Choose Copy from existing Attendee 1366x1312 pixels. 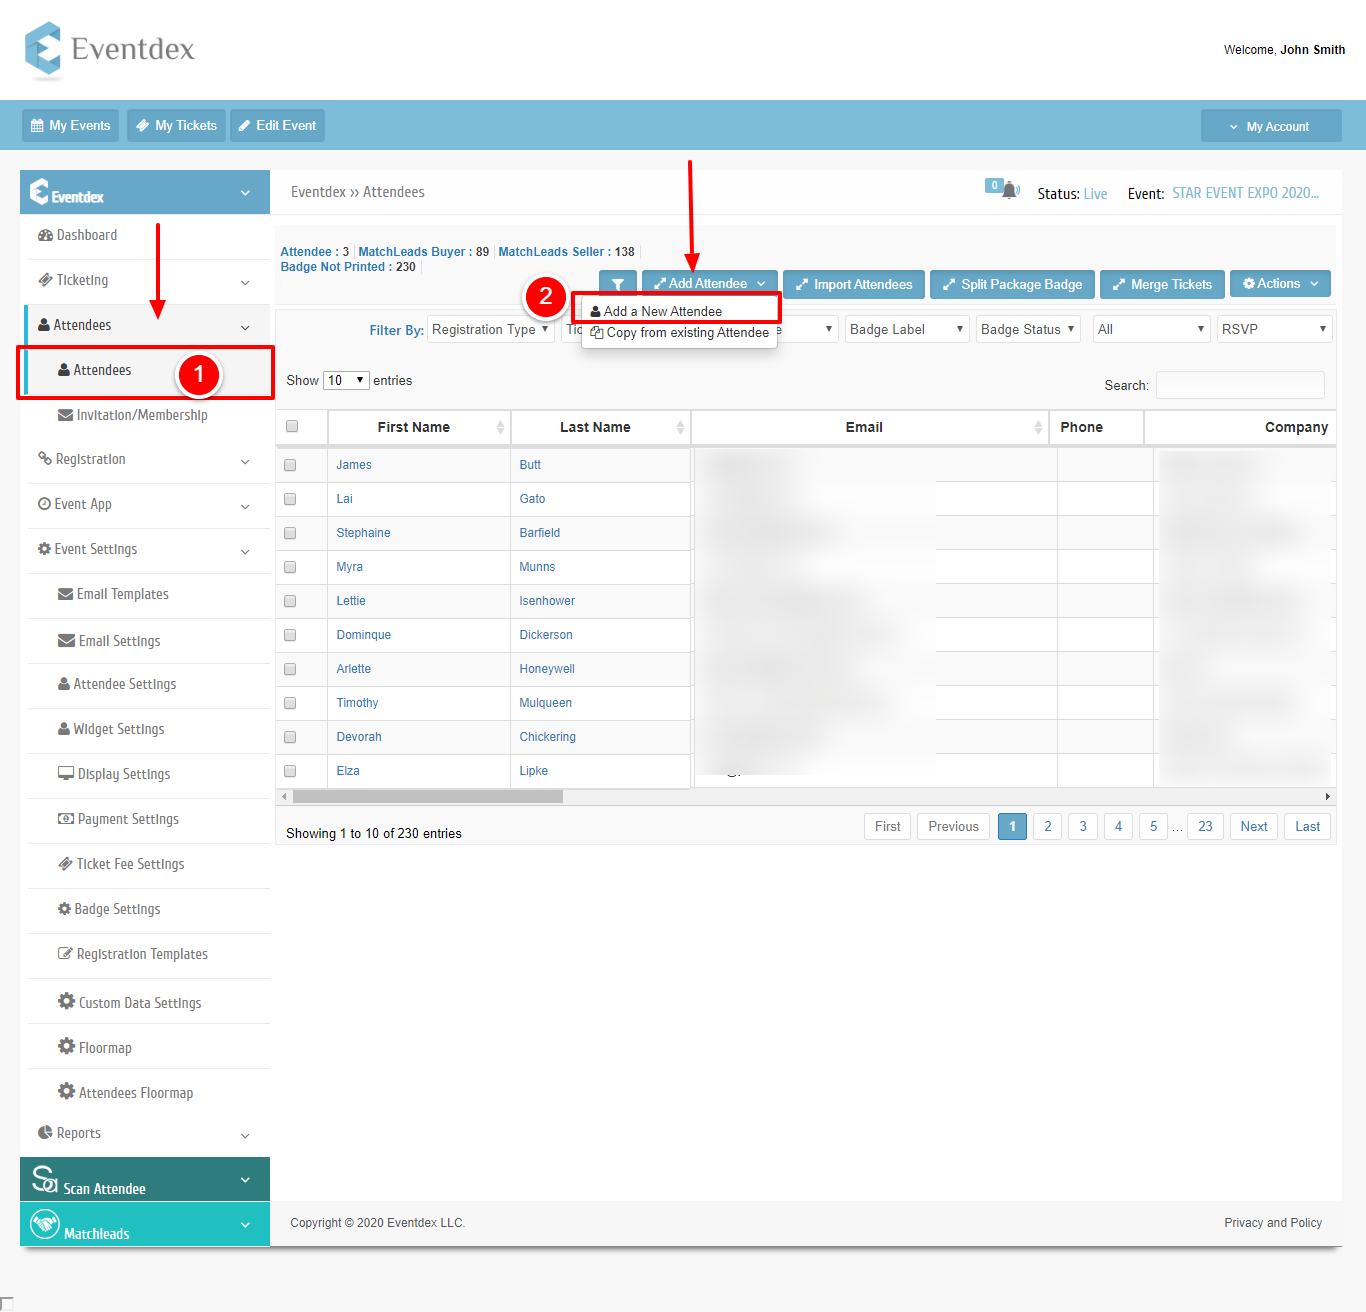click(x=679, y=332)
